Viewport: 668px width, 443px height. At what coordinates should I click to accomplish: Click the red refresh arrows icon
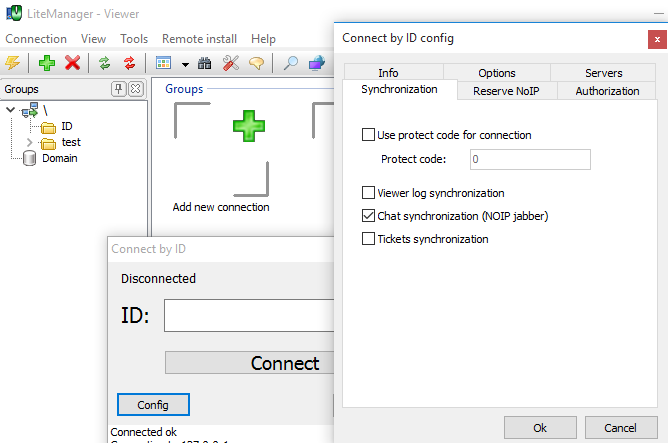click(x=130, y=63)
